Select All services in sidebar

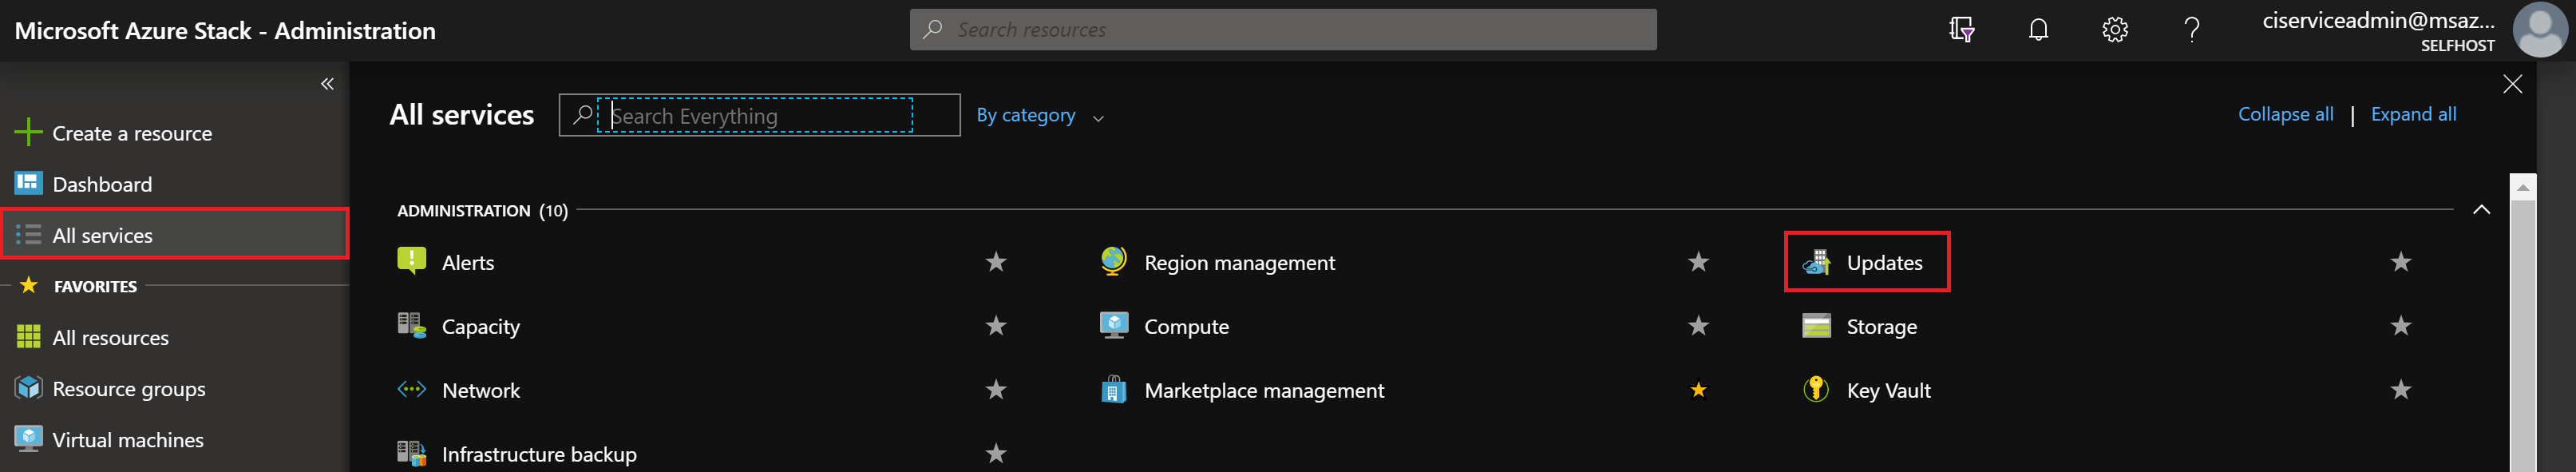pyautogui.click(x=103, y=235)
